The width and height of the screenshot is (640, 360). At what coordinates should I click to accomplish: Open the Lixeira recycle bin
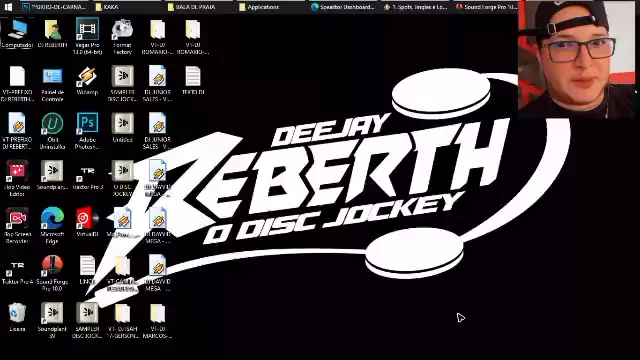tap(17, 317)
